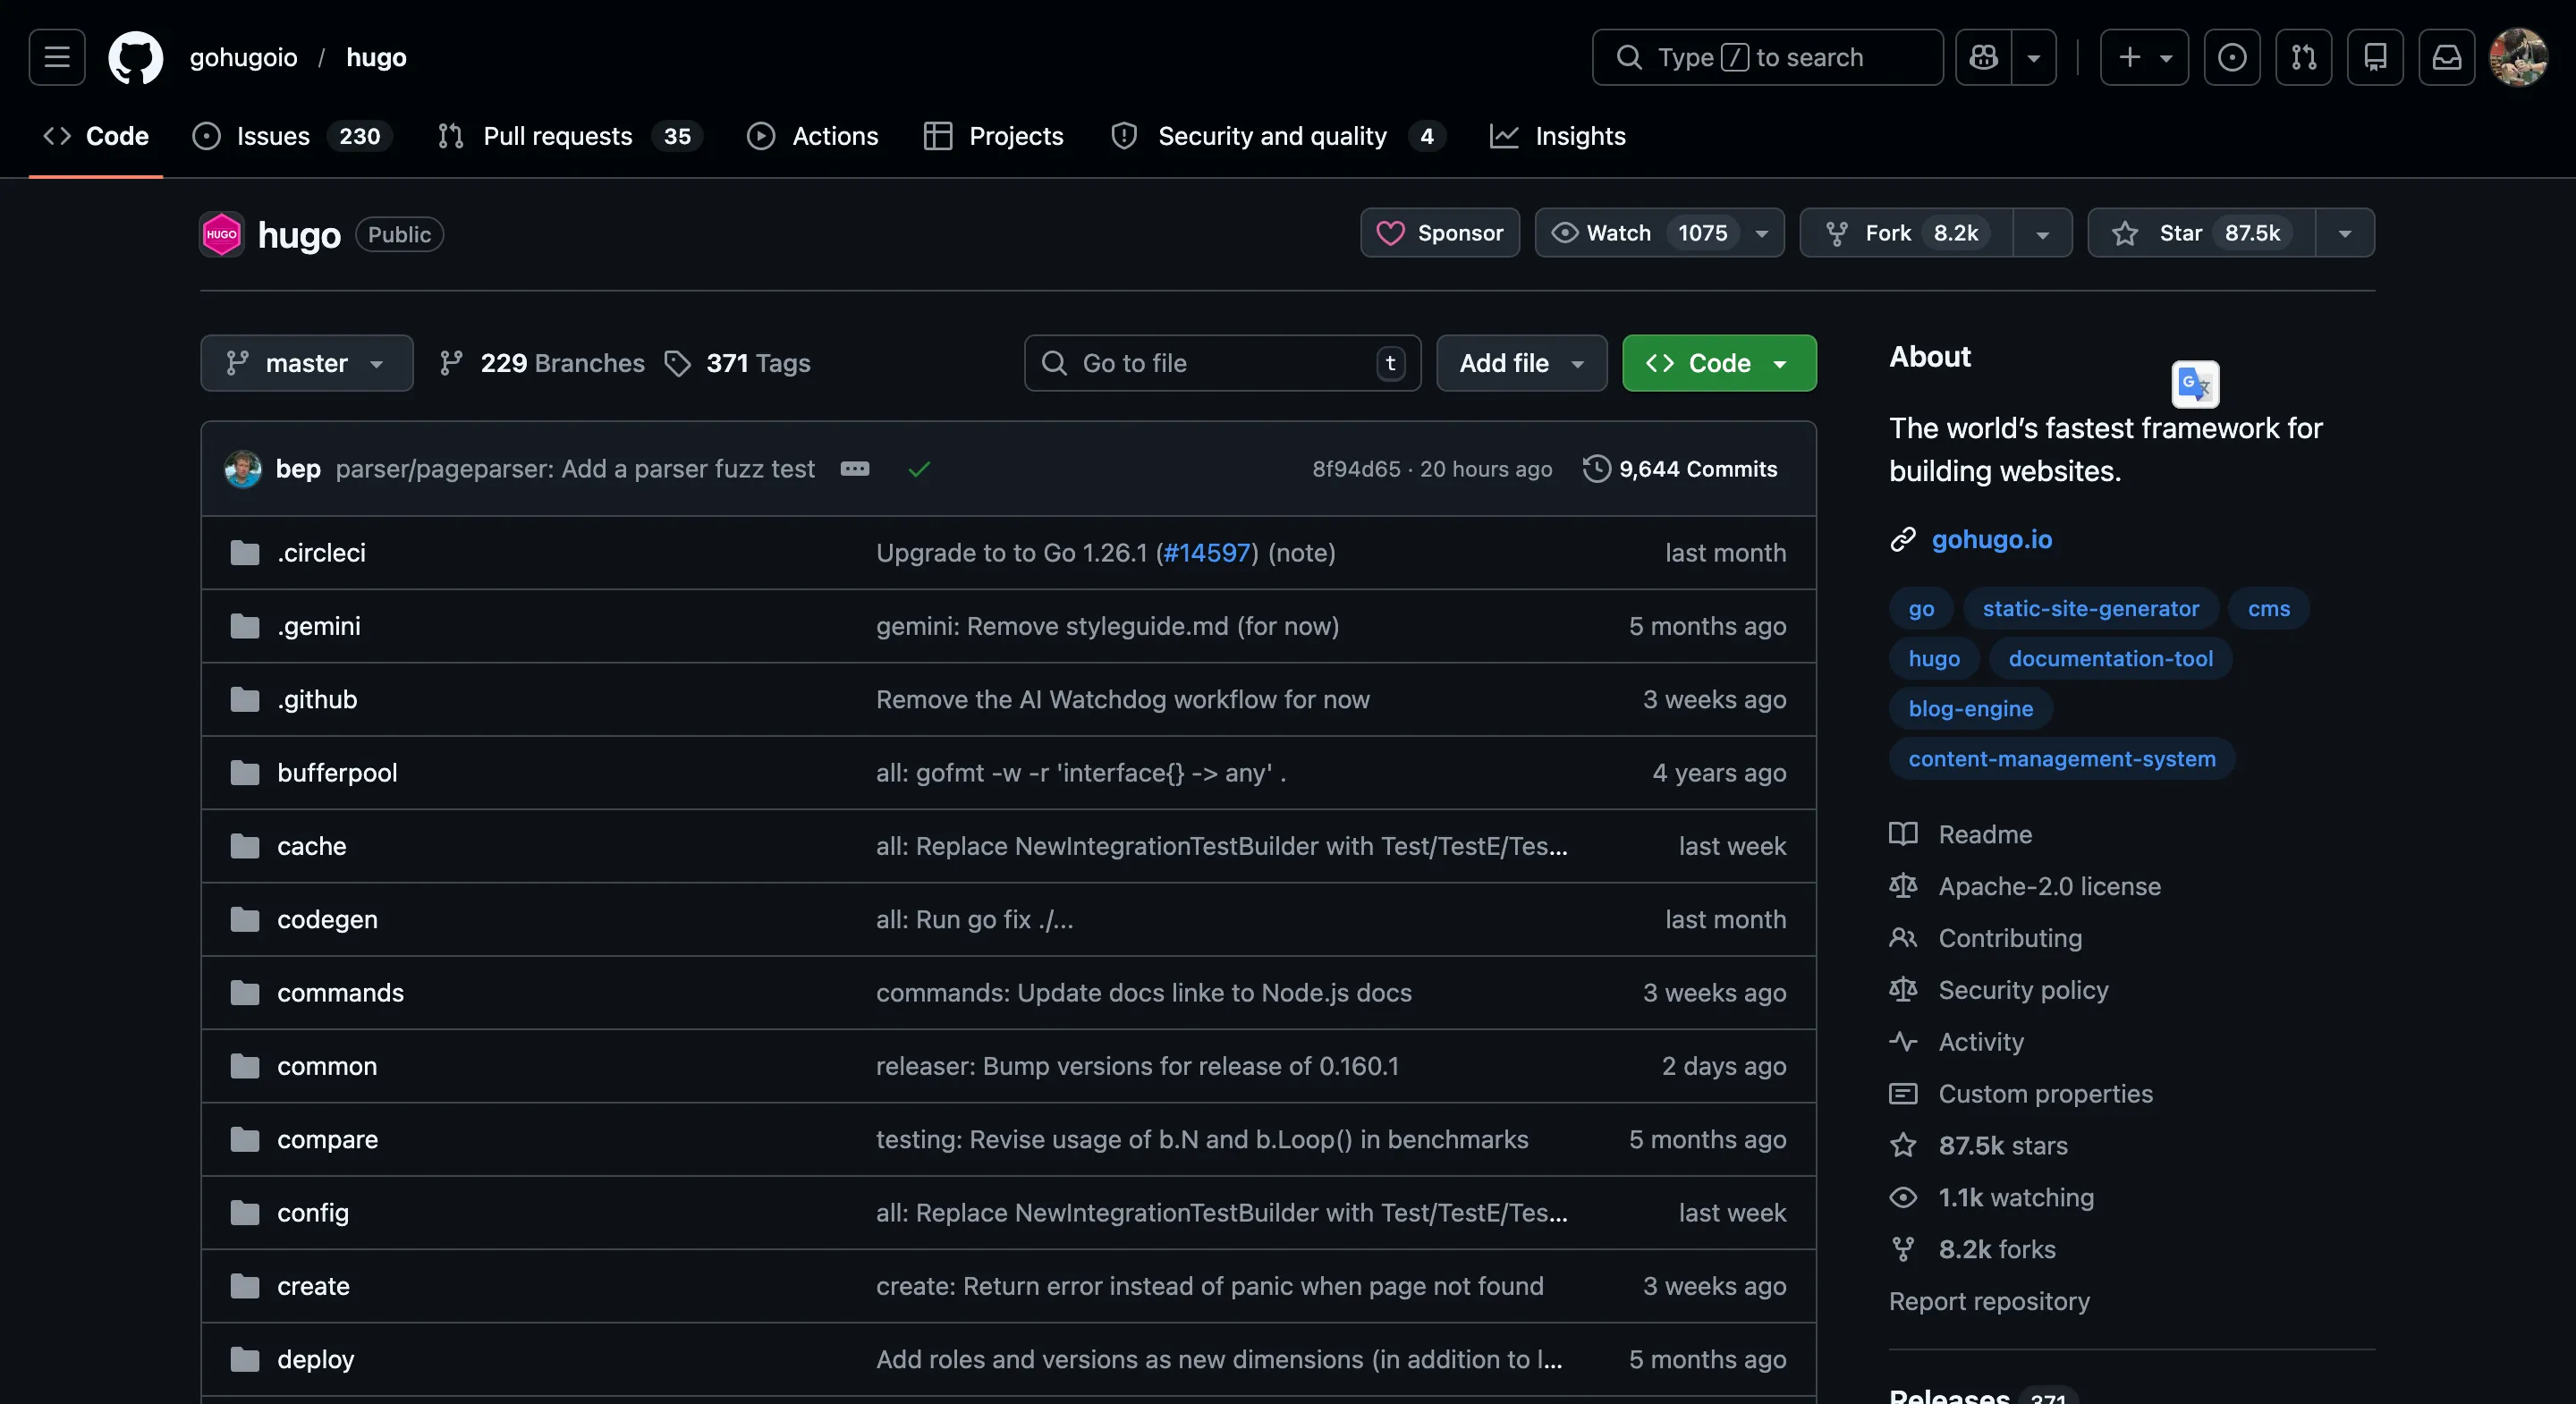
Task: Open the hamburger navigation menu
Action: tap(57, 57)
